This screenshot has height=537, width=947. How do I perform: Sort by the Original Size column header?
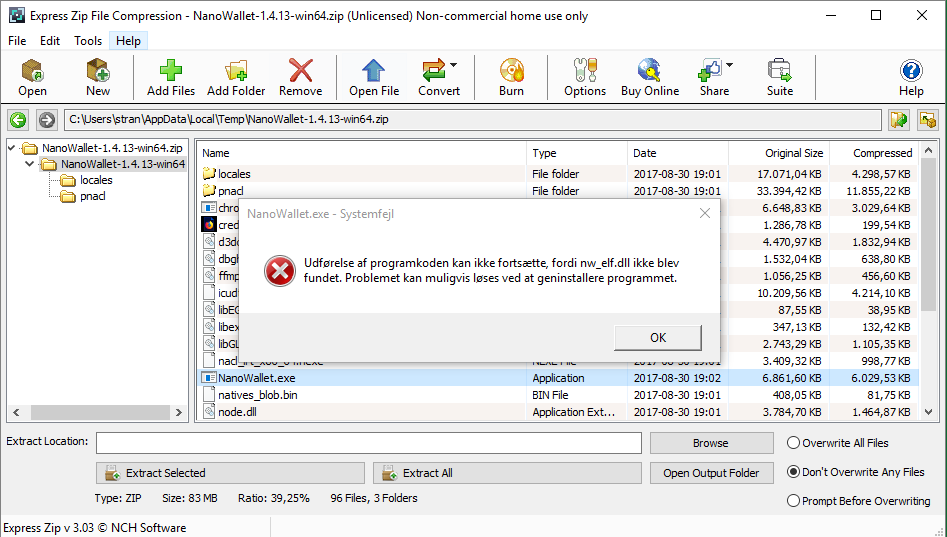tap(779, 153)
